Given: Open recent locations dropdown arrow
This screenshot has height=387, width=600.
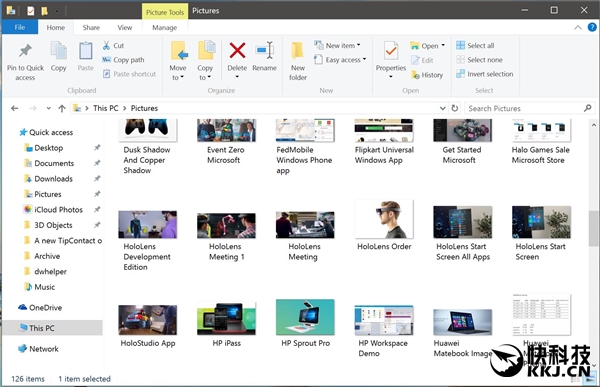Looking at the screenshot, I should 49,108.
